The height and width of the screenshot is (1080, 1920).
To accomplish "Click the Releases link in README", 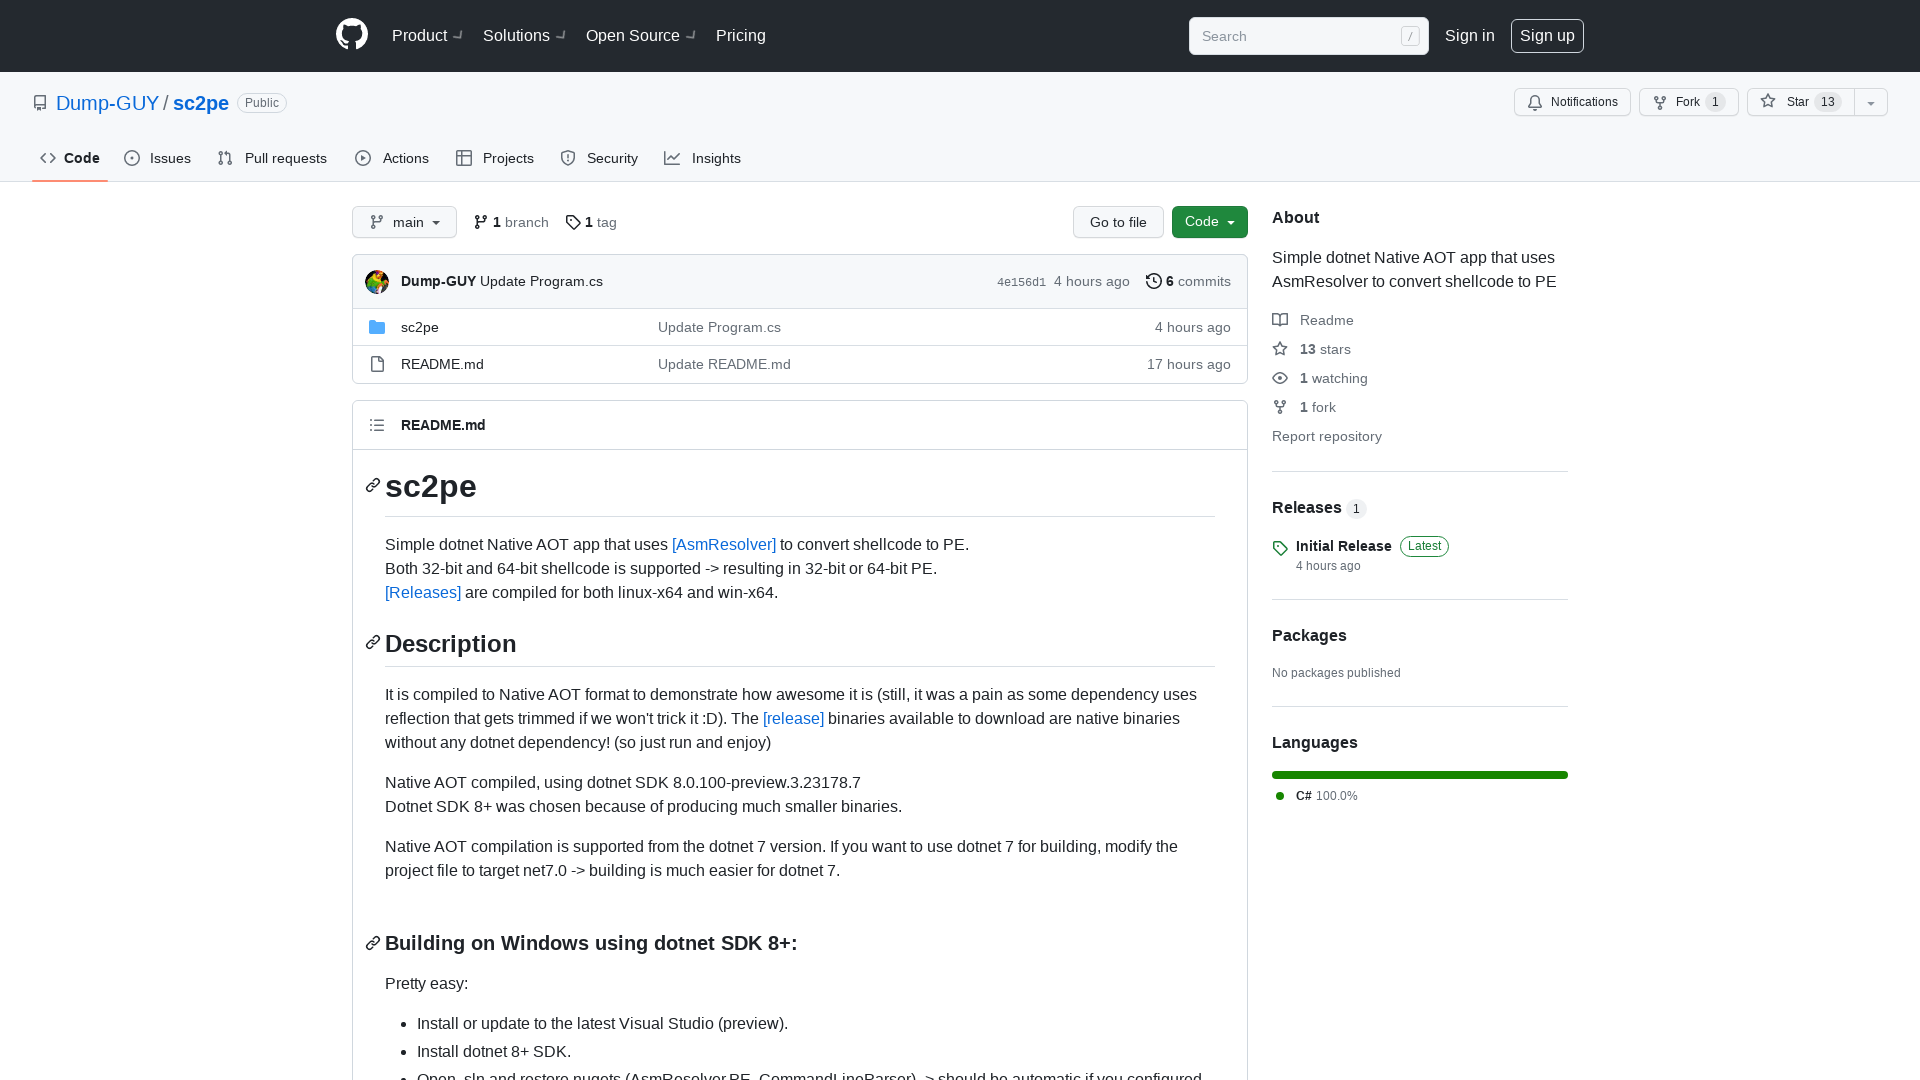I will (423, 592).
